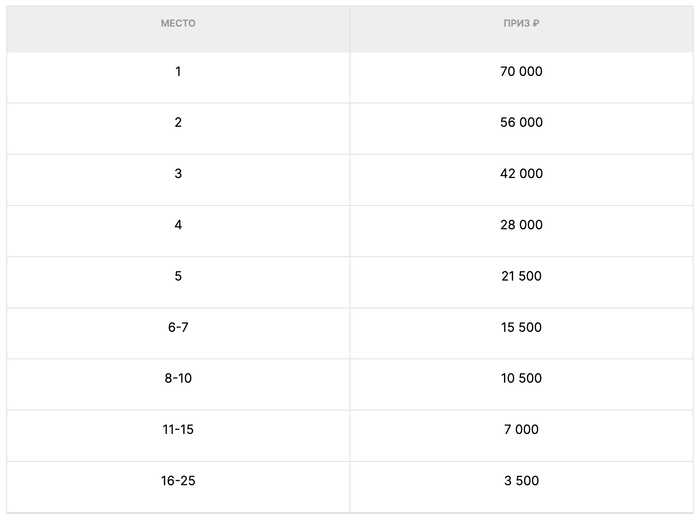Click the 28 000 prize value
The width and height of the screenshot is (700, 519).
[521, 225]
